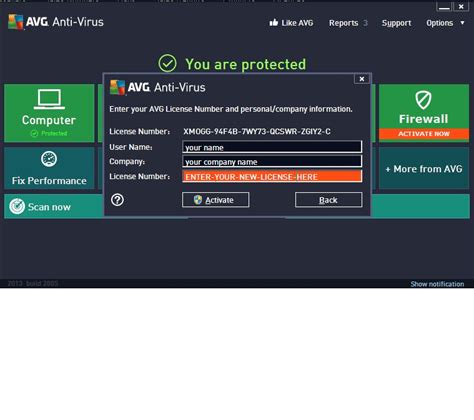The height and width of the screenshot is (420, 474).
Task: Click the 'You are protected' status text
Action: click(x=245, y=64)
